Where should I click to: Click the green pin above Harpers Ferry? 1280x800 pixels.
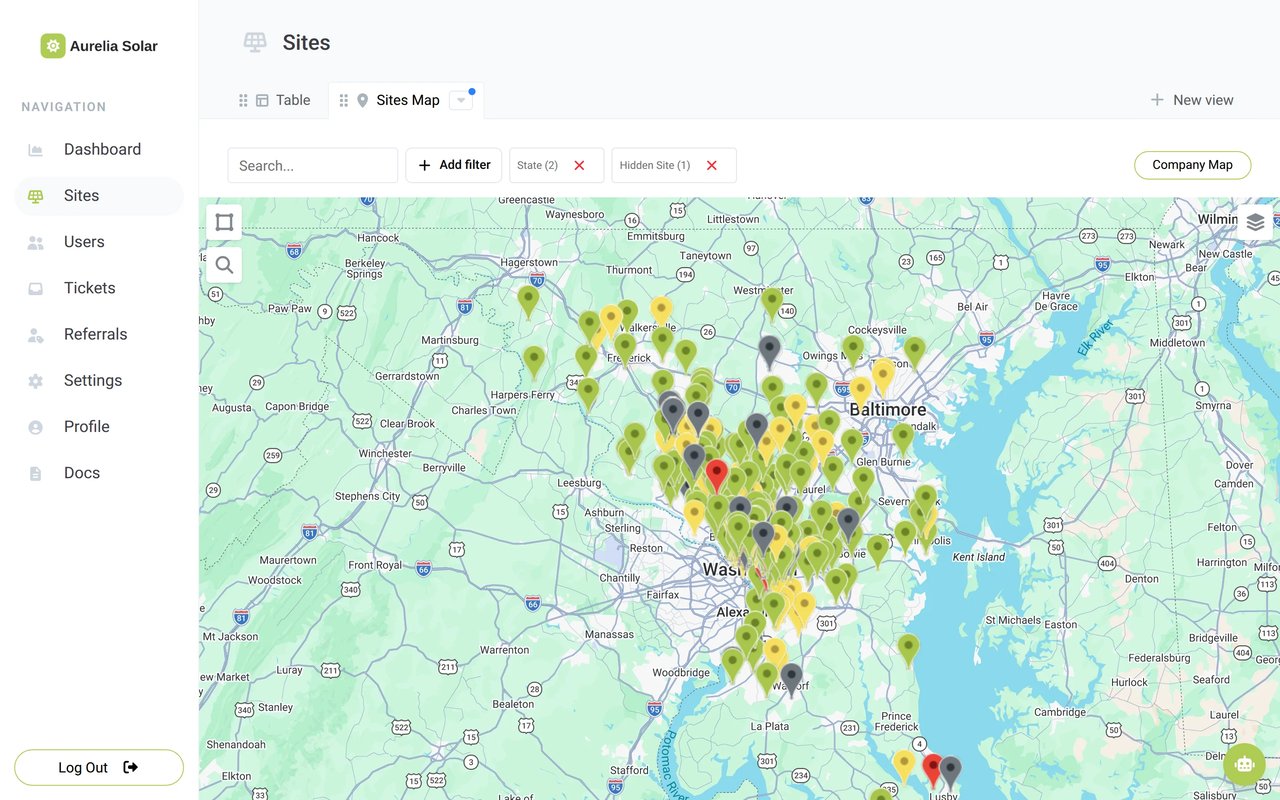coord(535,361)
